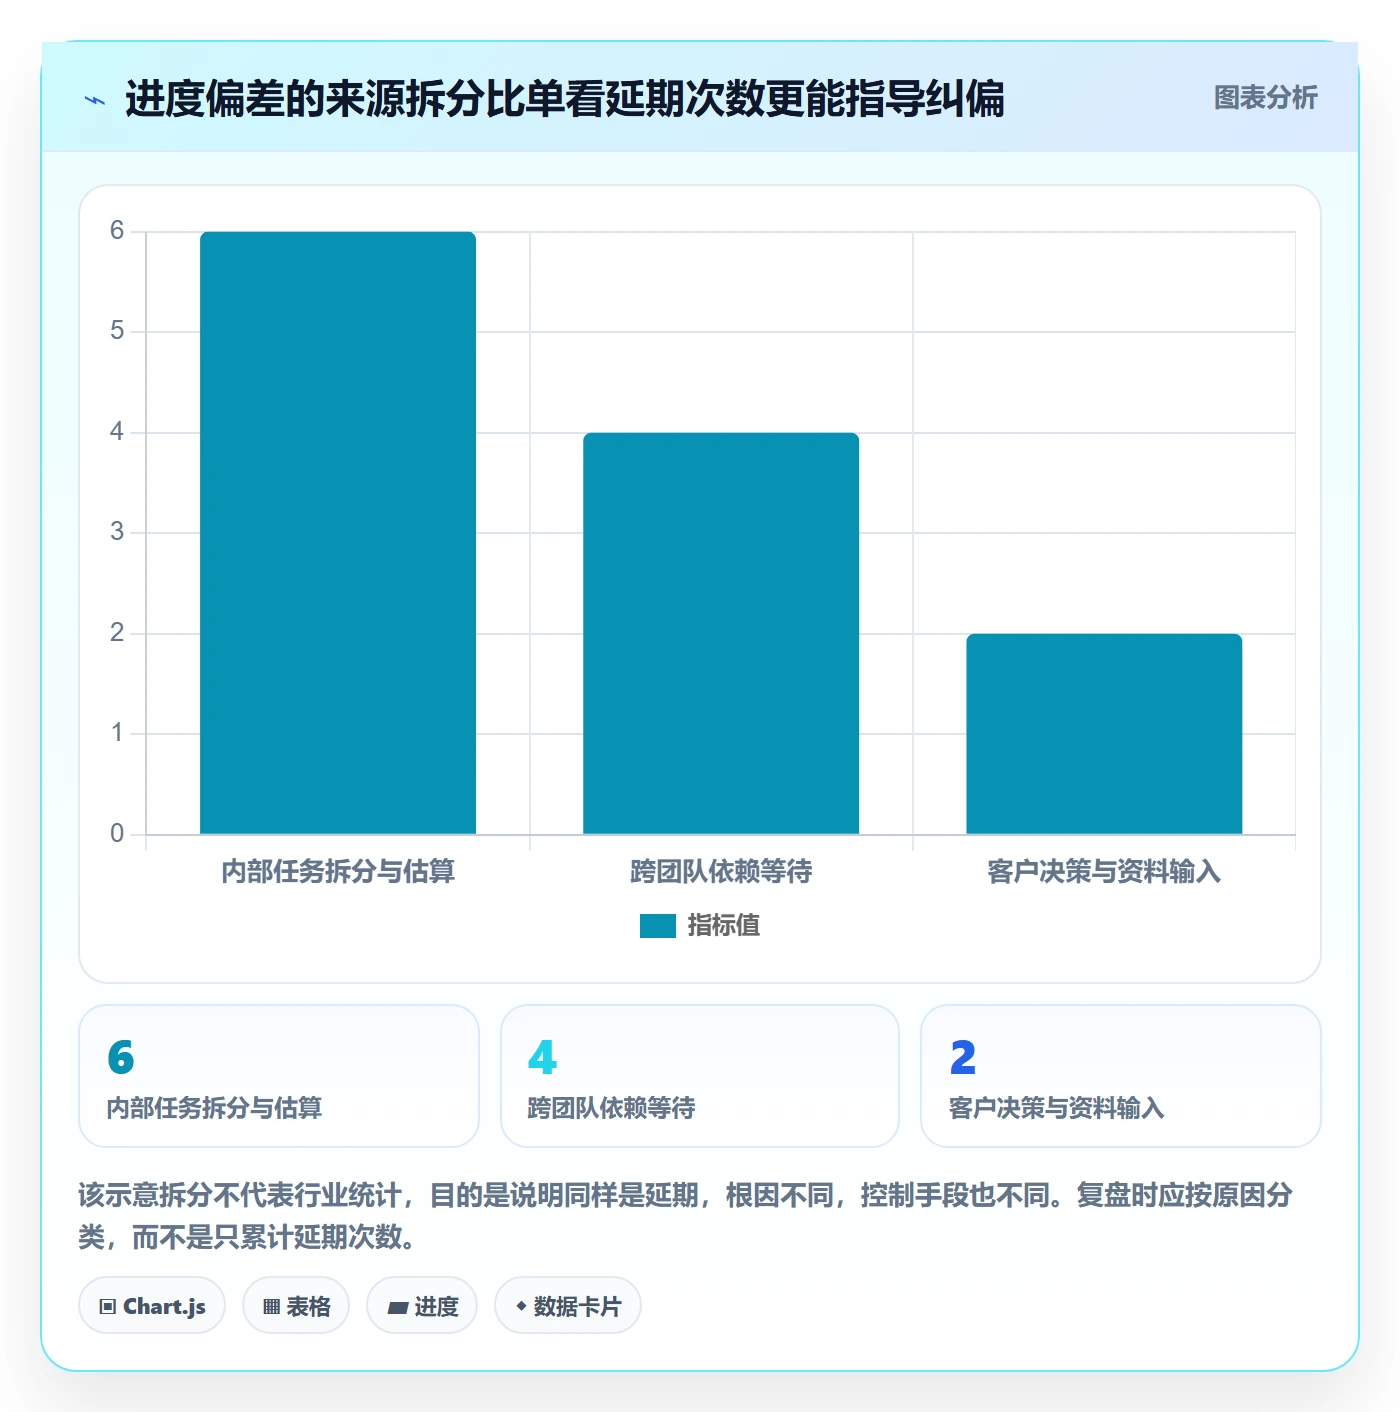Screen dimensions: 1400x1412
Task: Click the y-axis value 6
Action: tap(117, 231)
